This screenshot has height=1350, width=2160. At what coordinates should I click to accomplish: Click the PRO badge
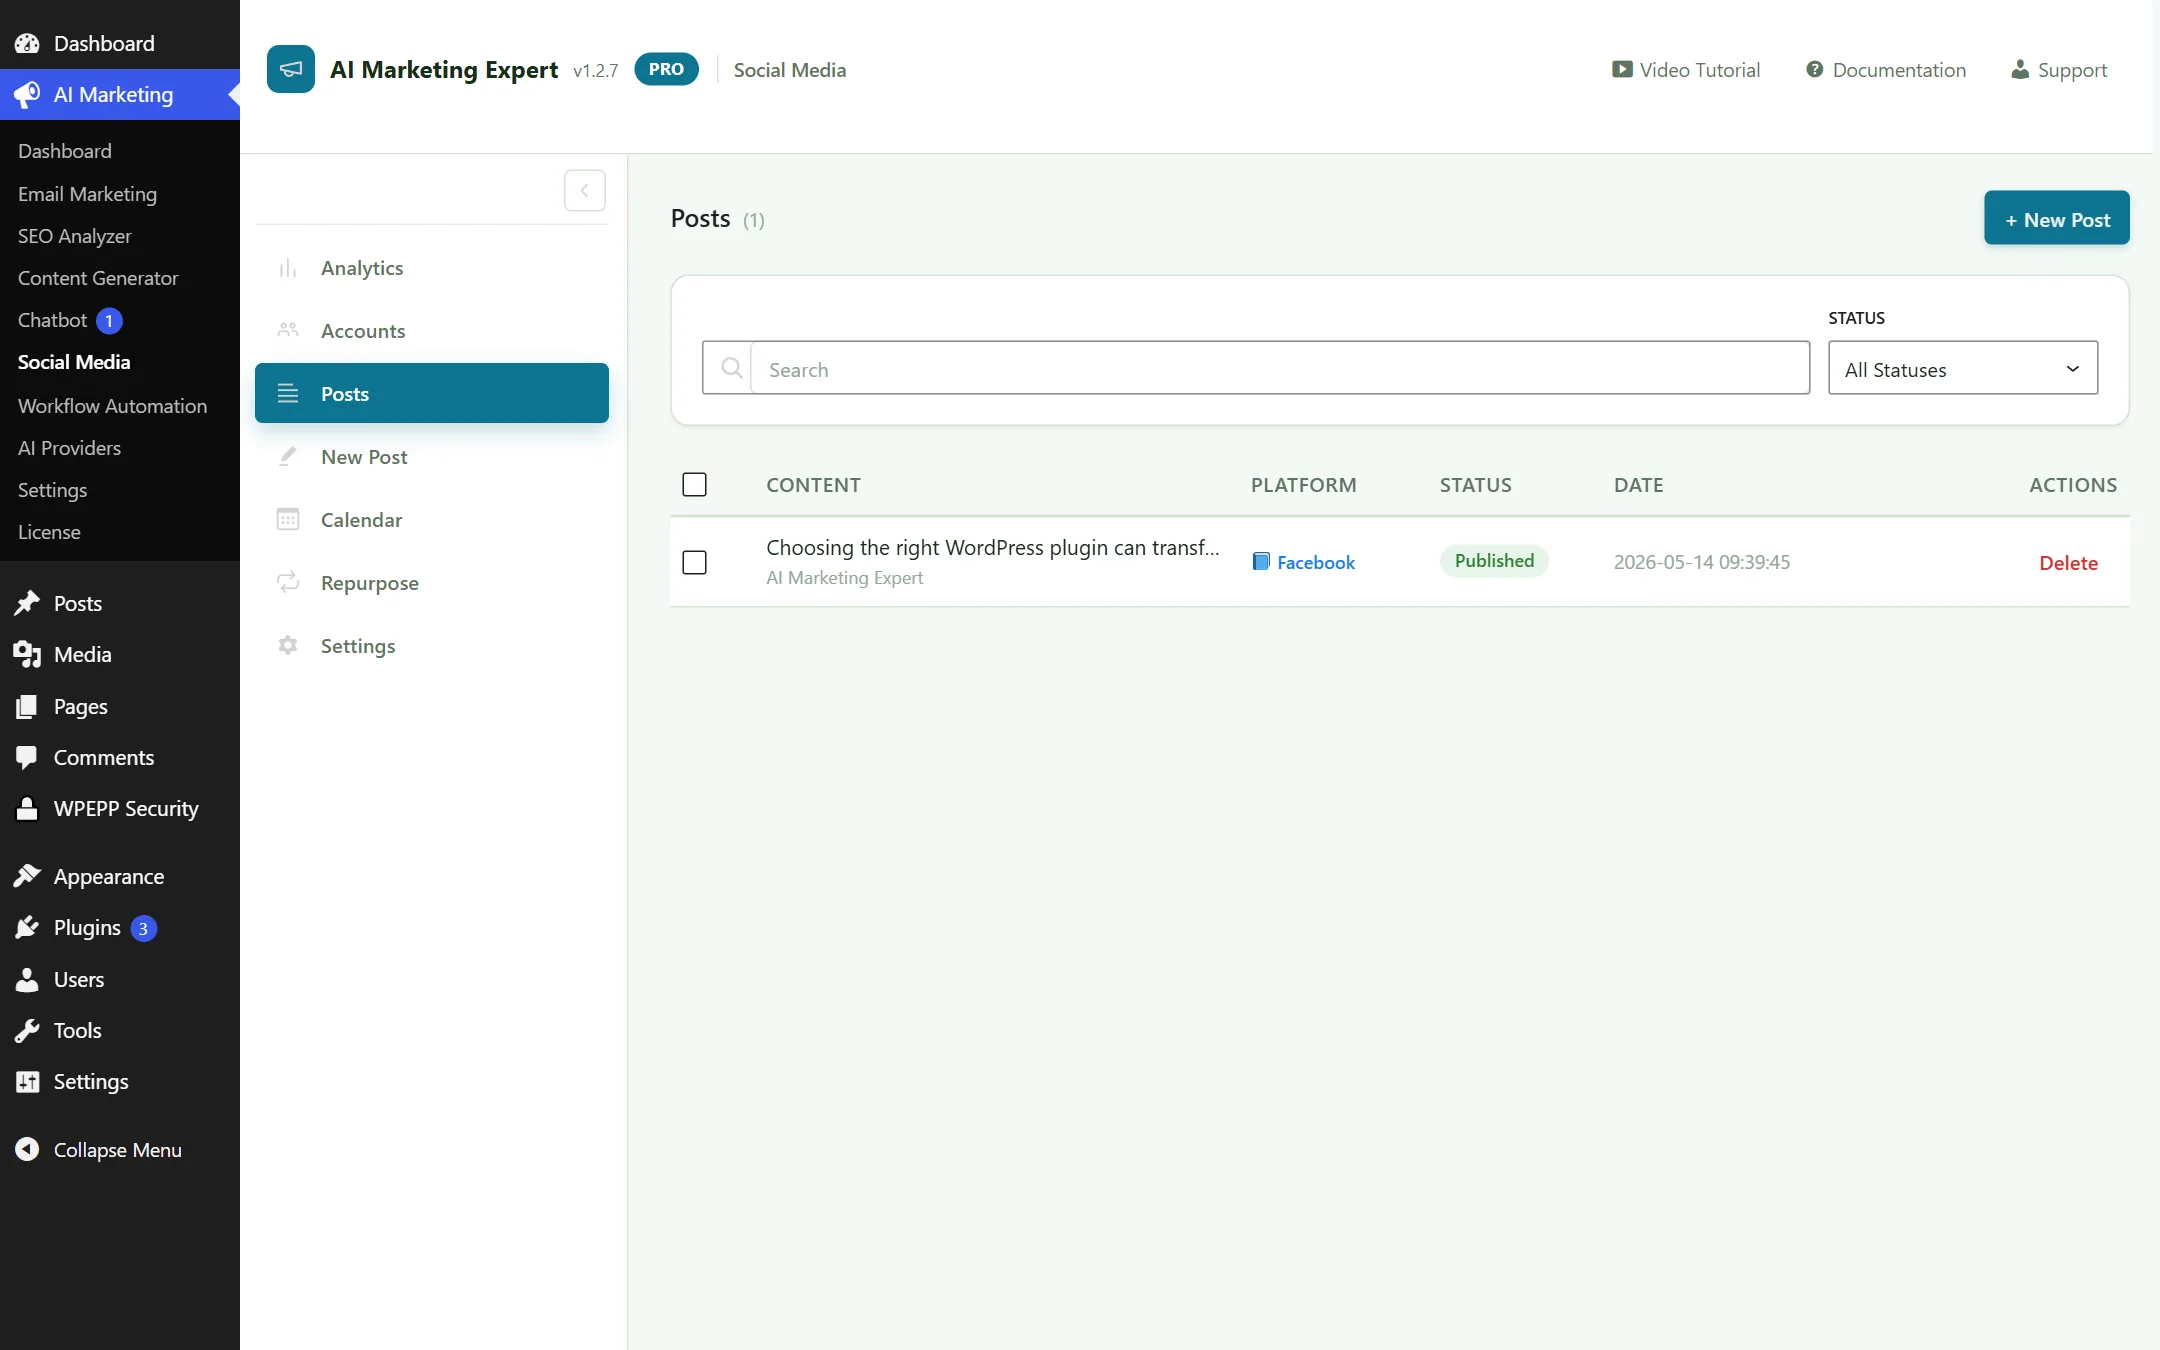[x=666, y=69]
